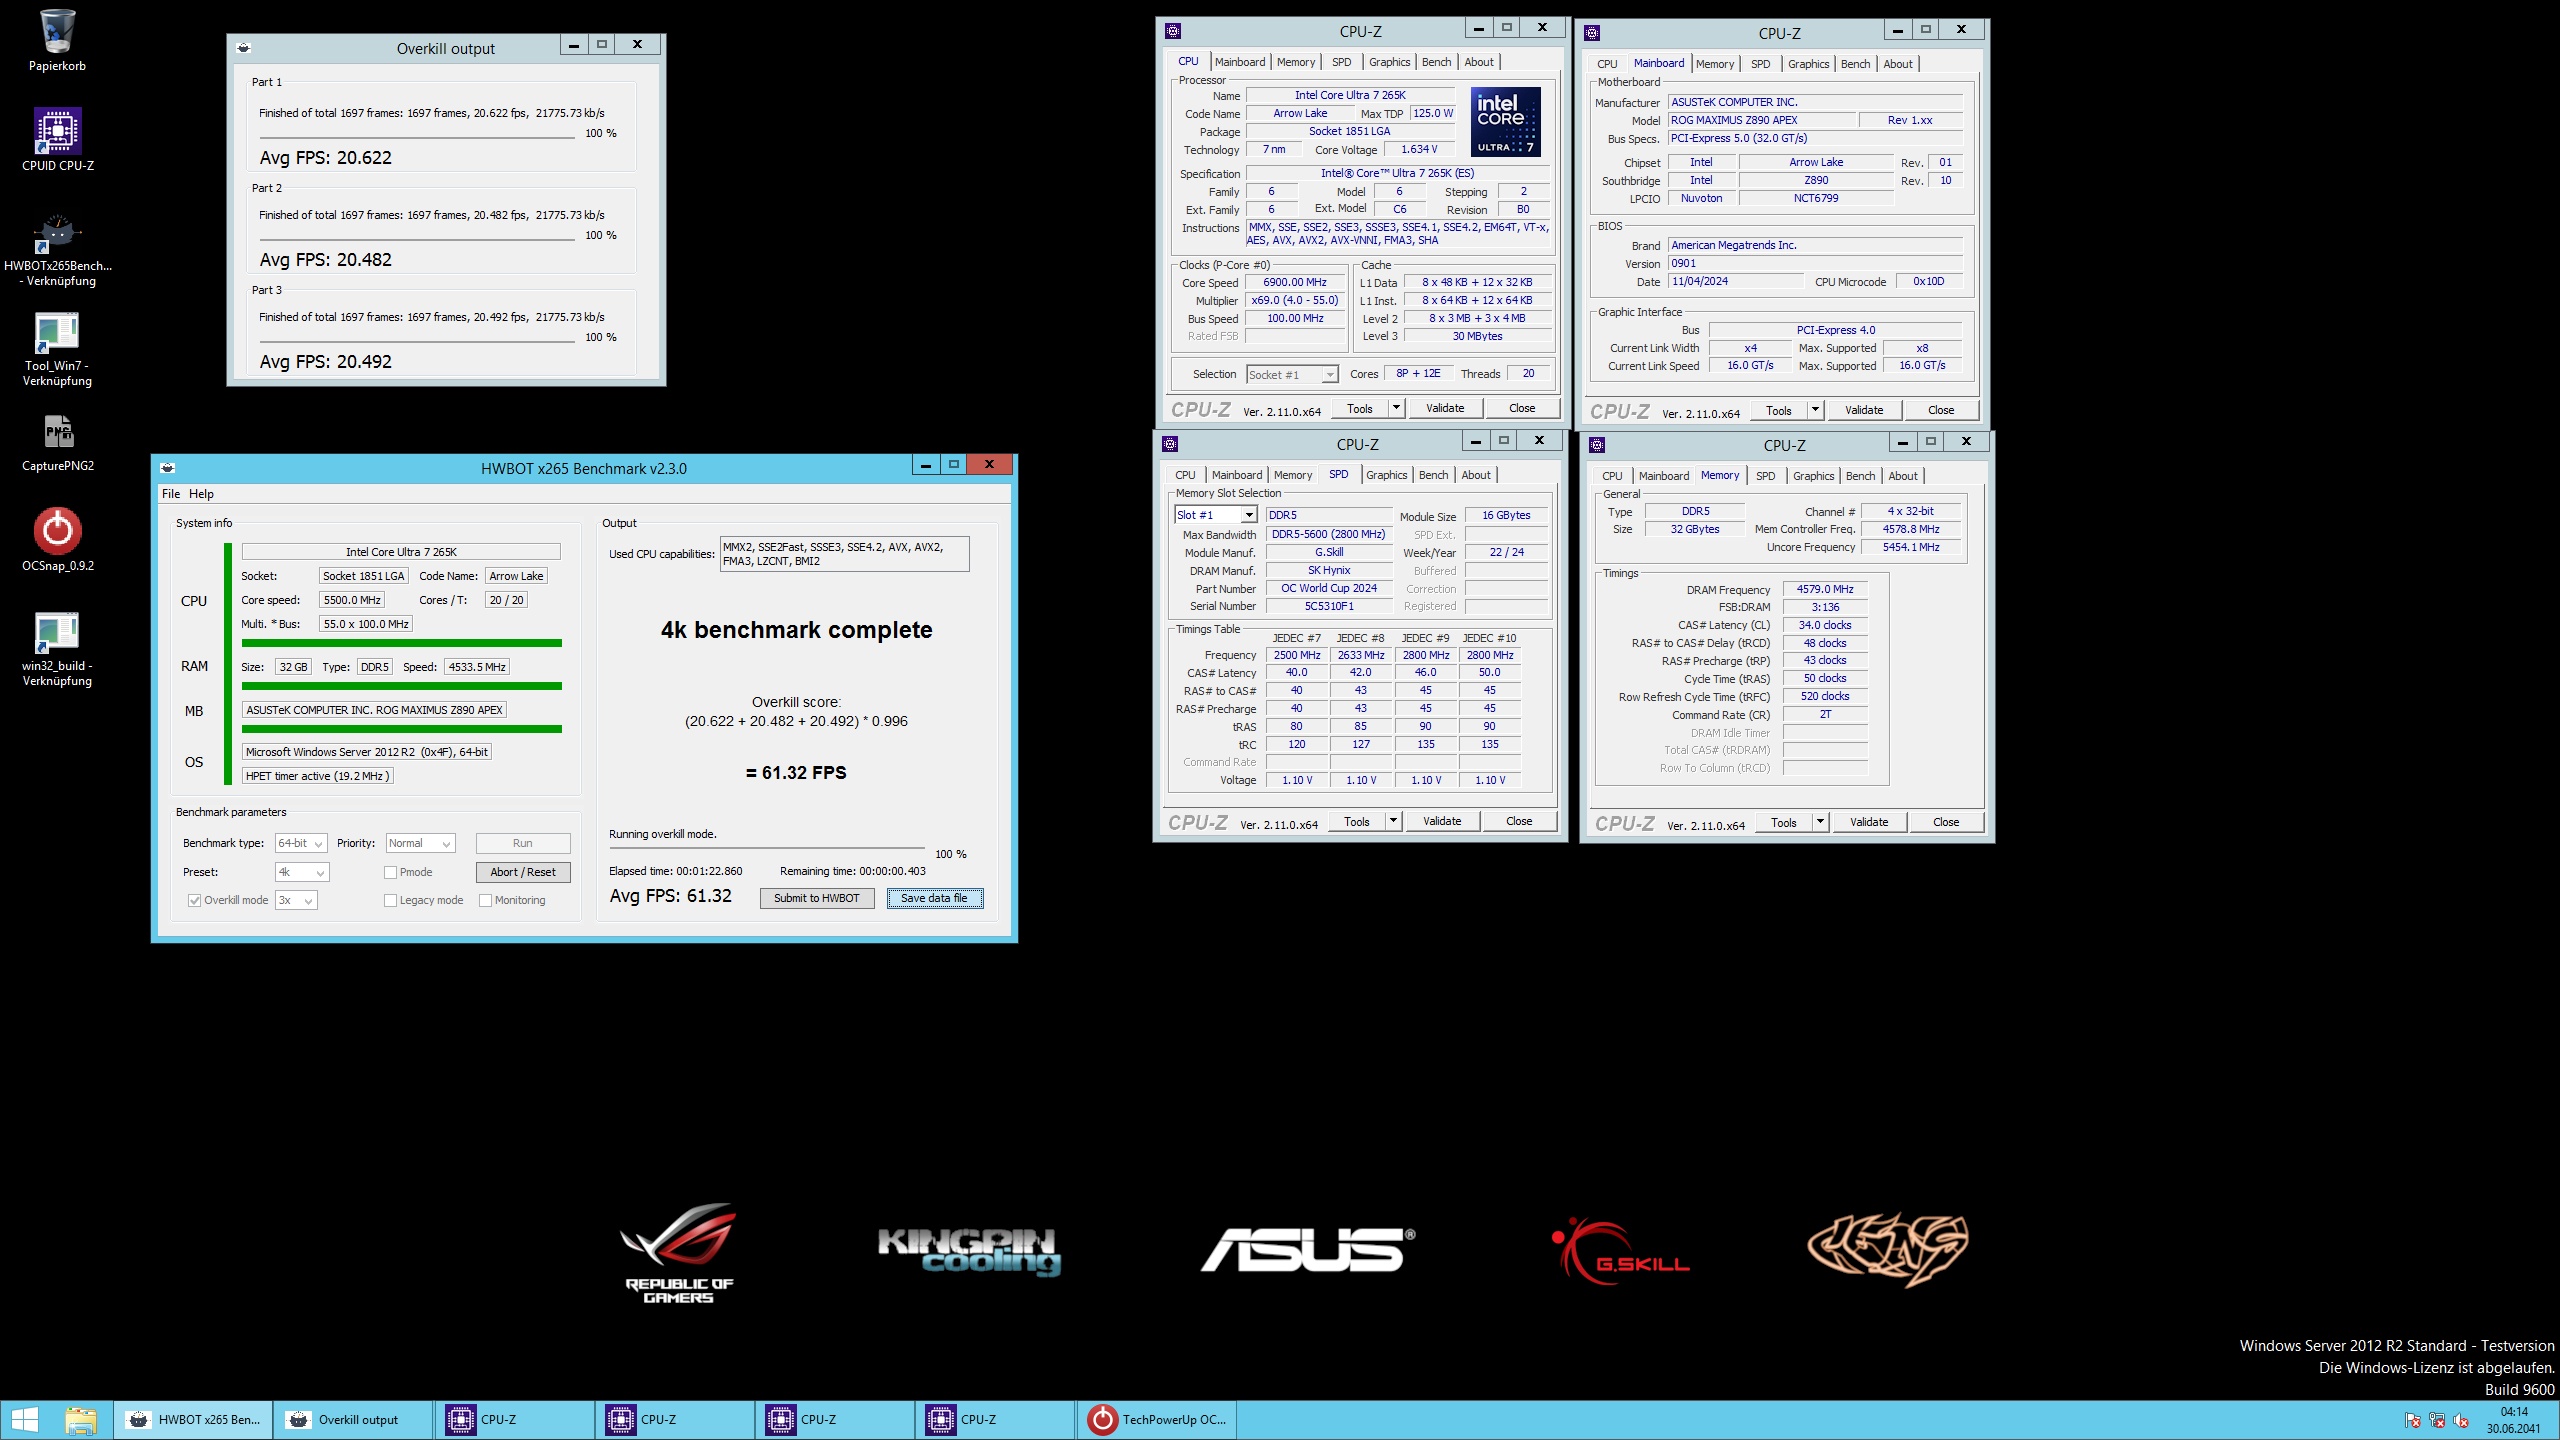Open Tool_Win7 desktop shortcut icon
The width and height of the screenshot is (2560, 1440).
(57, 349)
